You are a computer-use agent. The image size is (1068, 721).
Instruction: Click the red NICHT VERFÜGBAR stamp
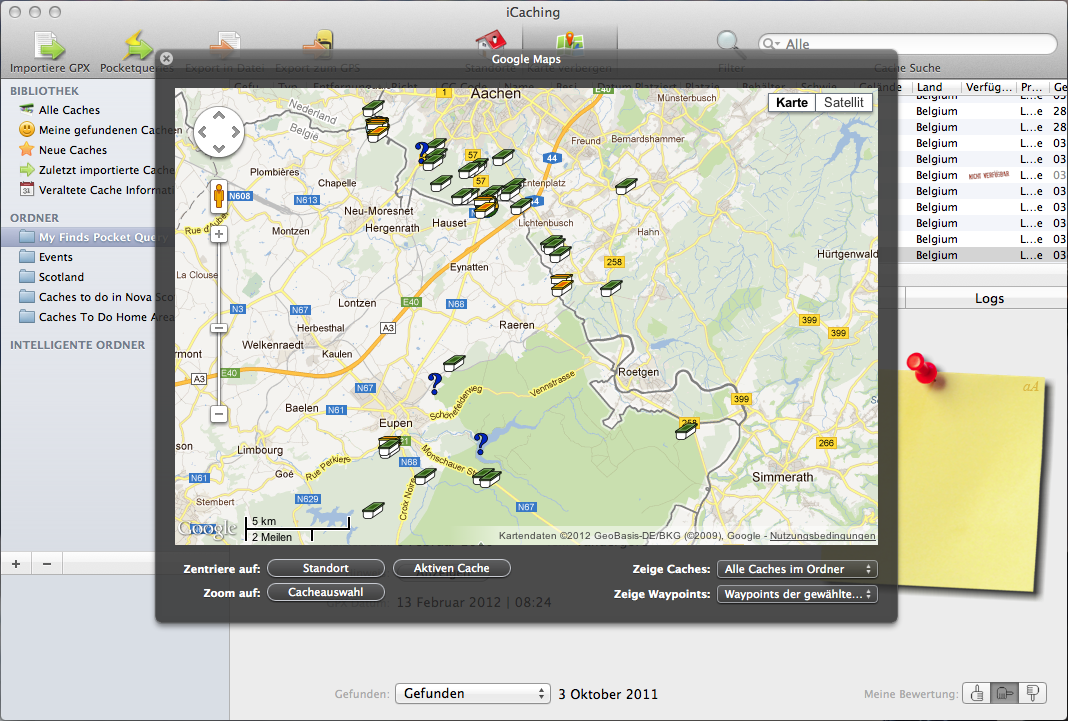coord(988,175)
